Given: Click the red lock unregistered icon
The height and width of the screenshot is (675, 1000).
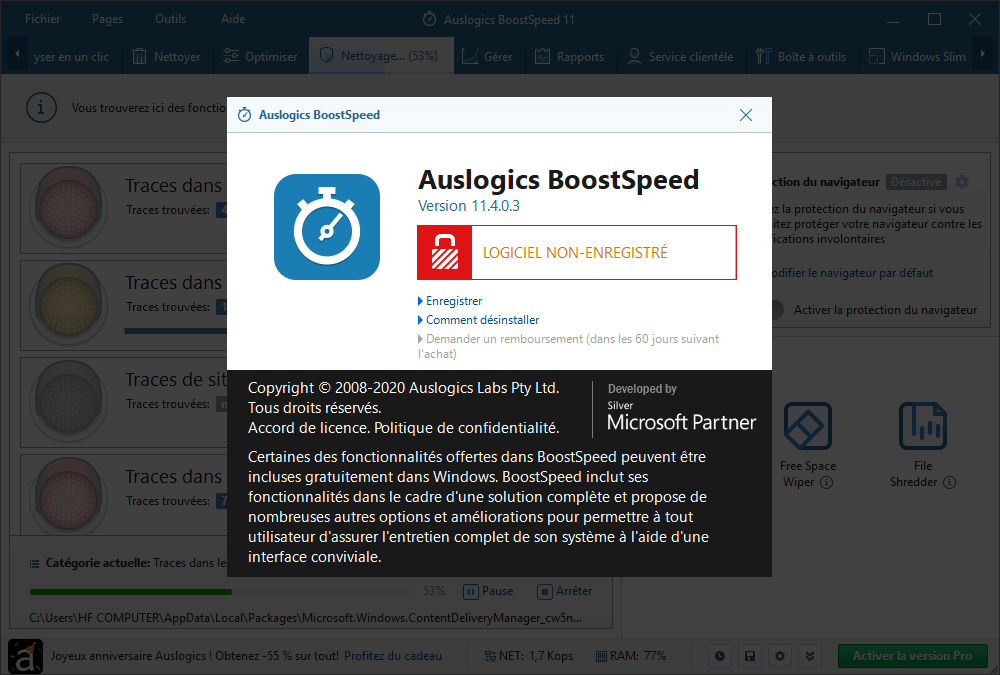Looking at the screenshot, I should 445,252.
